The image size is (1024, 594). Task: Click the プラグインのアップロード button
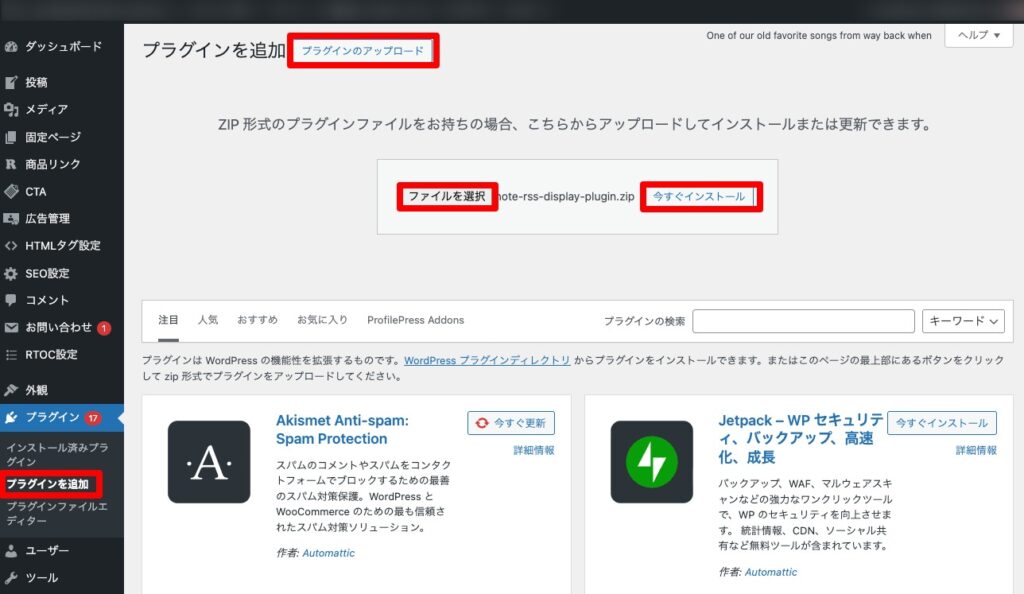(x=363, y=51)
